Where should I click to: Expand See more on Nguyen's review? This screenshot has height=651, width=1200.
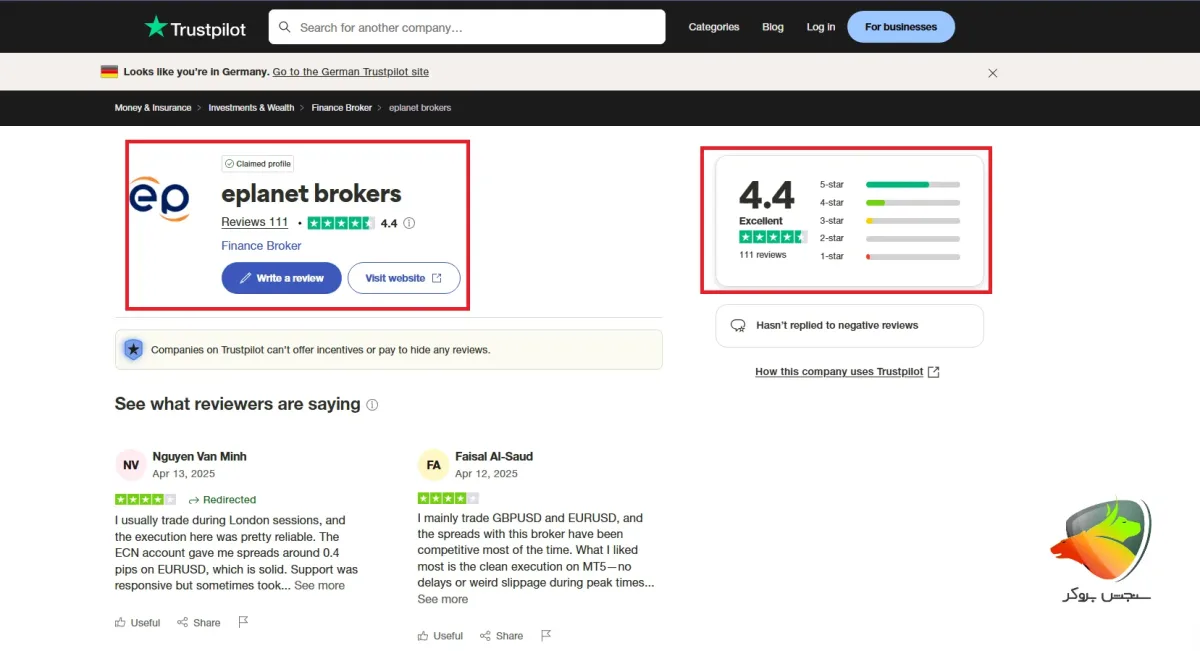point(319,586)
